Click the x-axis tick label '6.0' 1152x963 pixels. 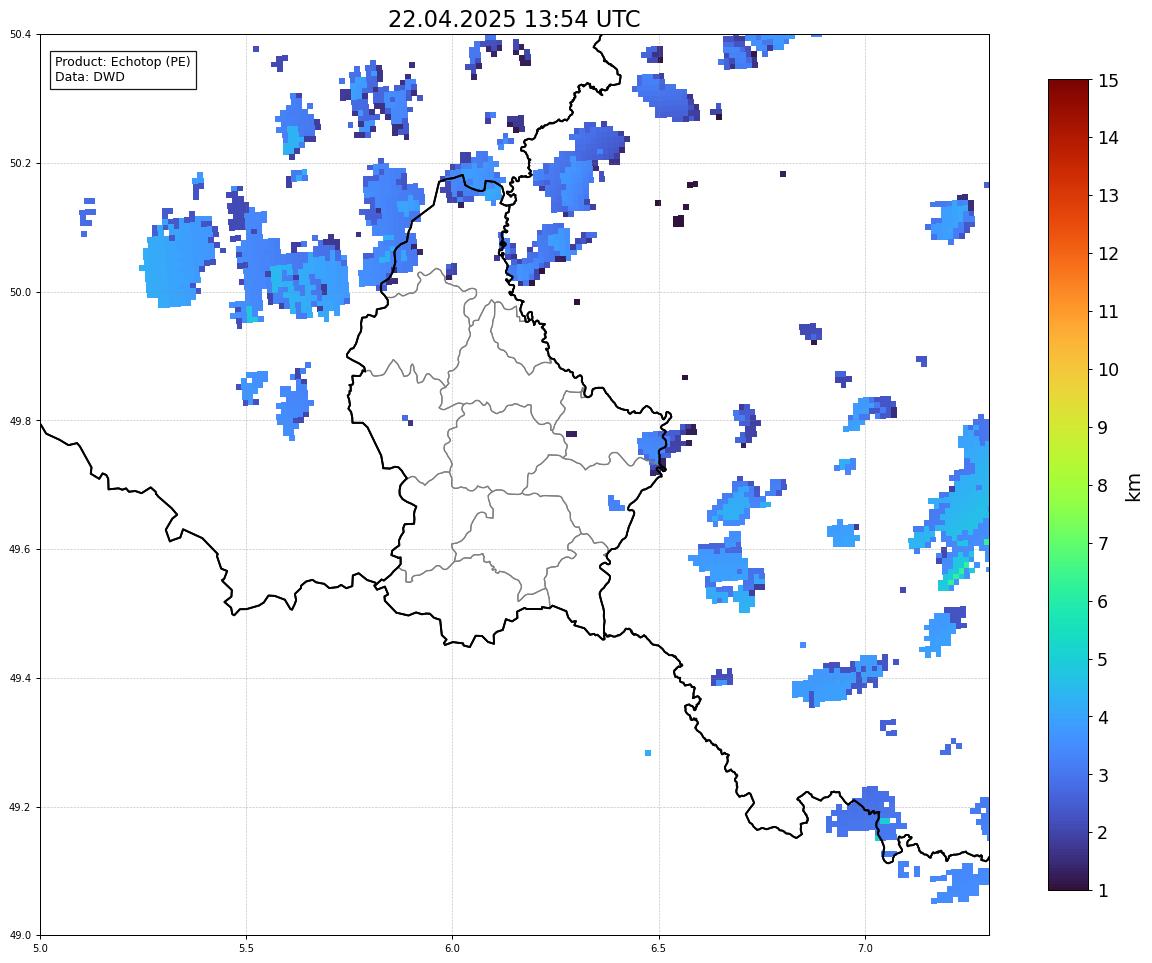point(453,949)
